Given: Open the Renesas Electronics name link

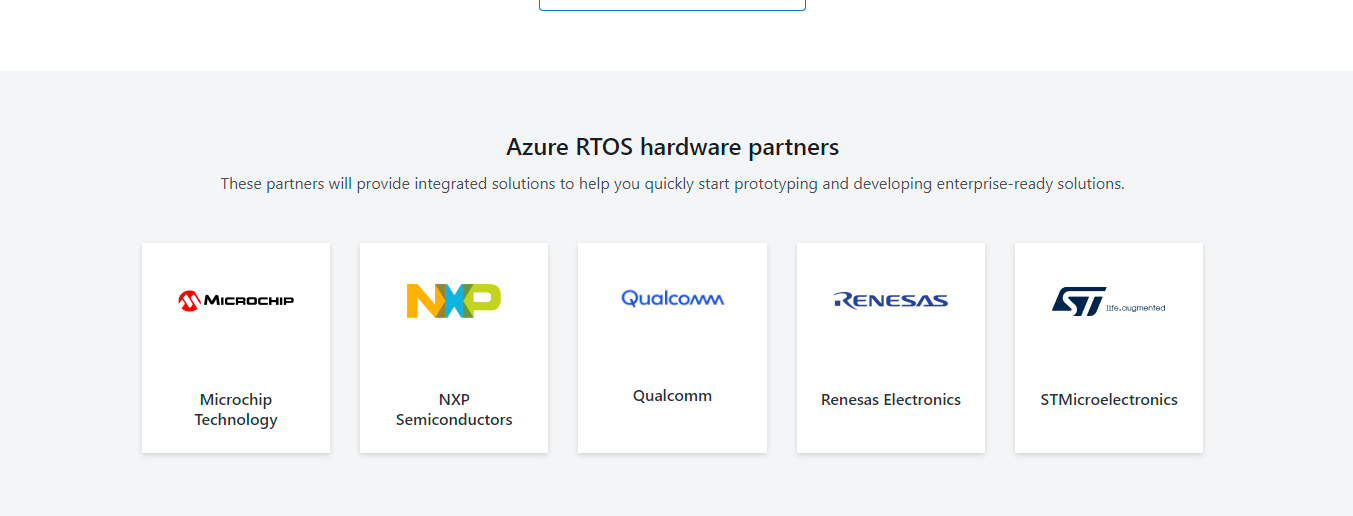Looking at the screenshot, I should (x=890, y=400).
